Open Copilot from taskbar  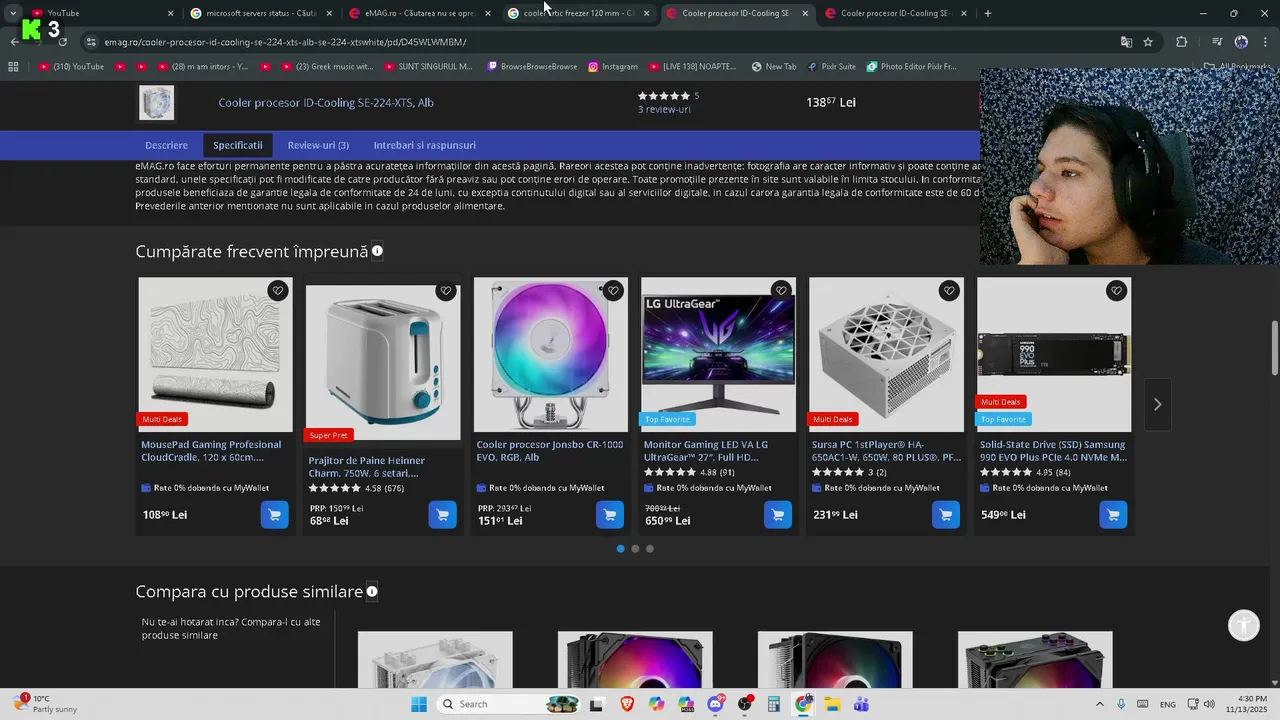click(656, 704)
